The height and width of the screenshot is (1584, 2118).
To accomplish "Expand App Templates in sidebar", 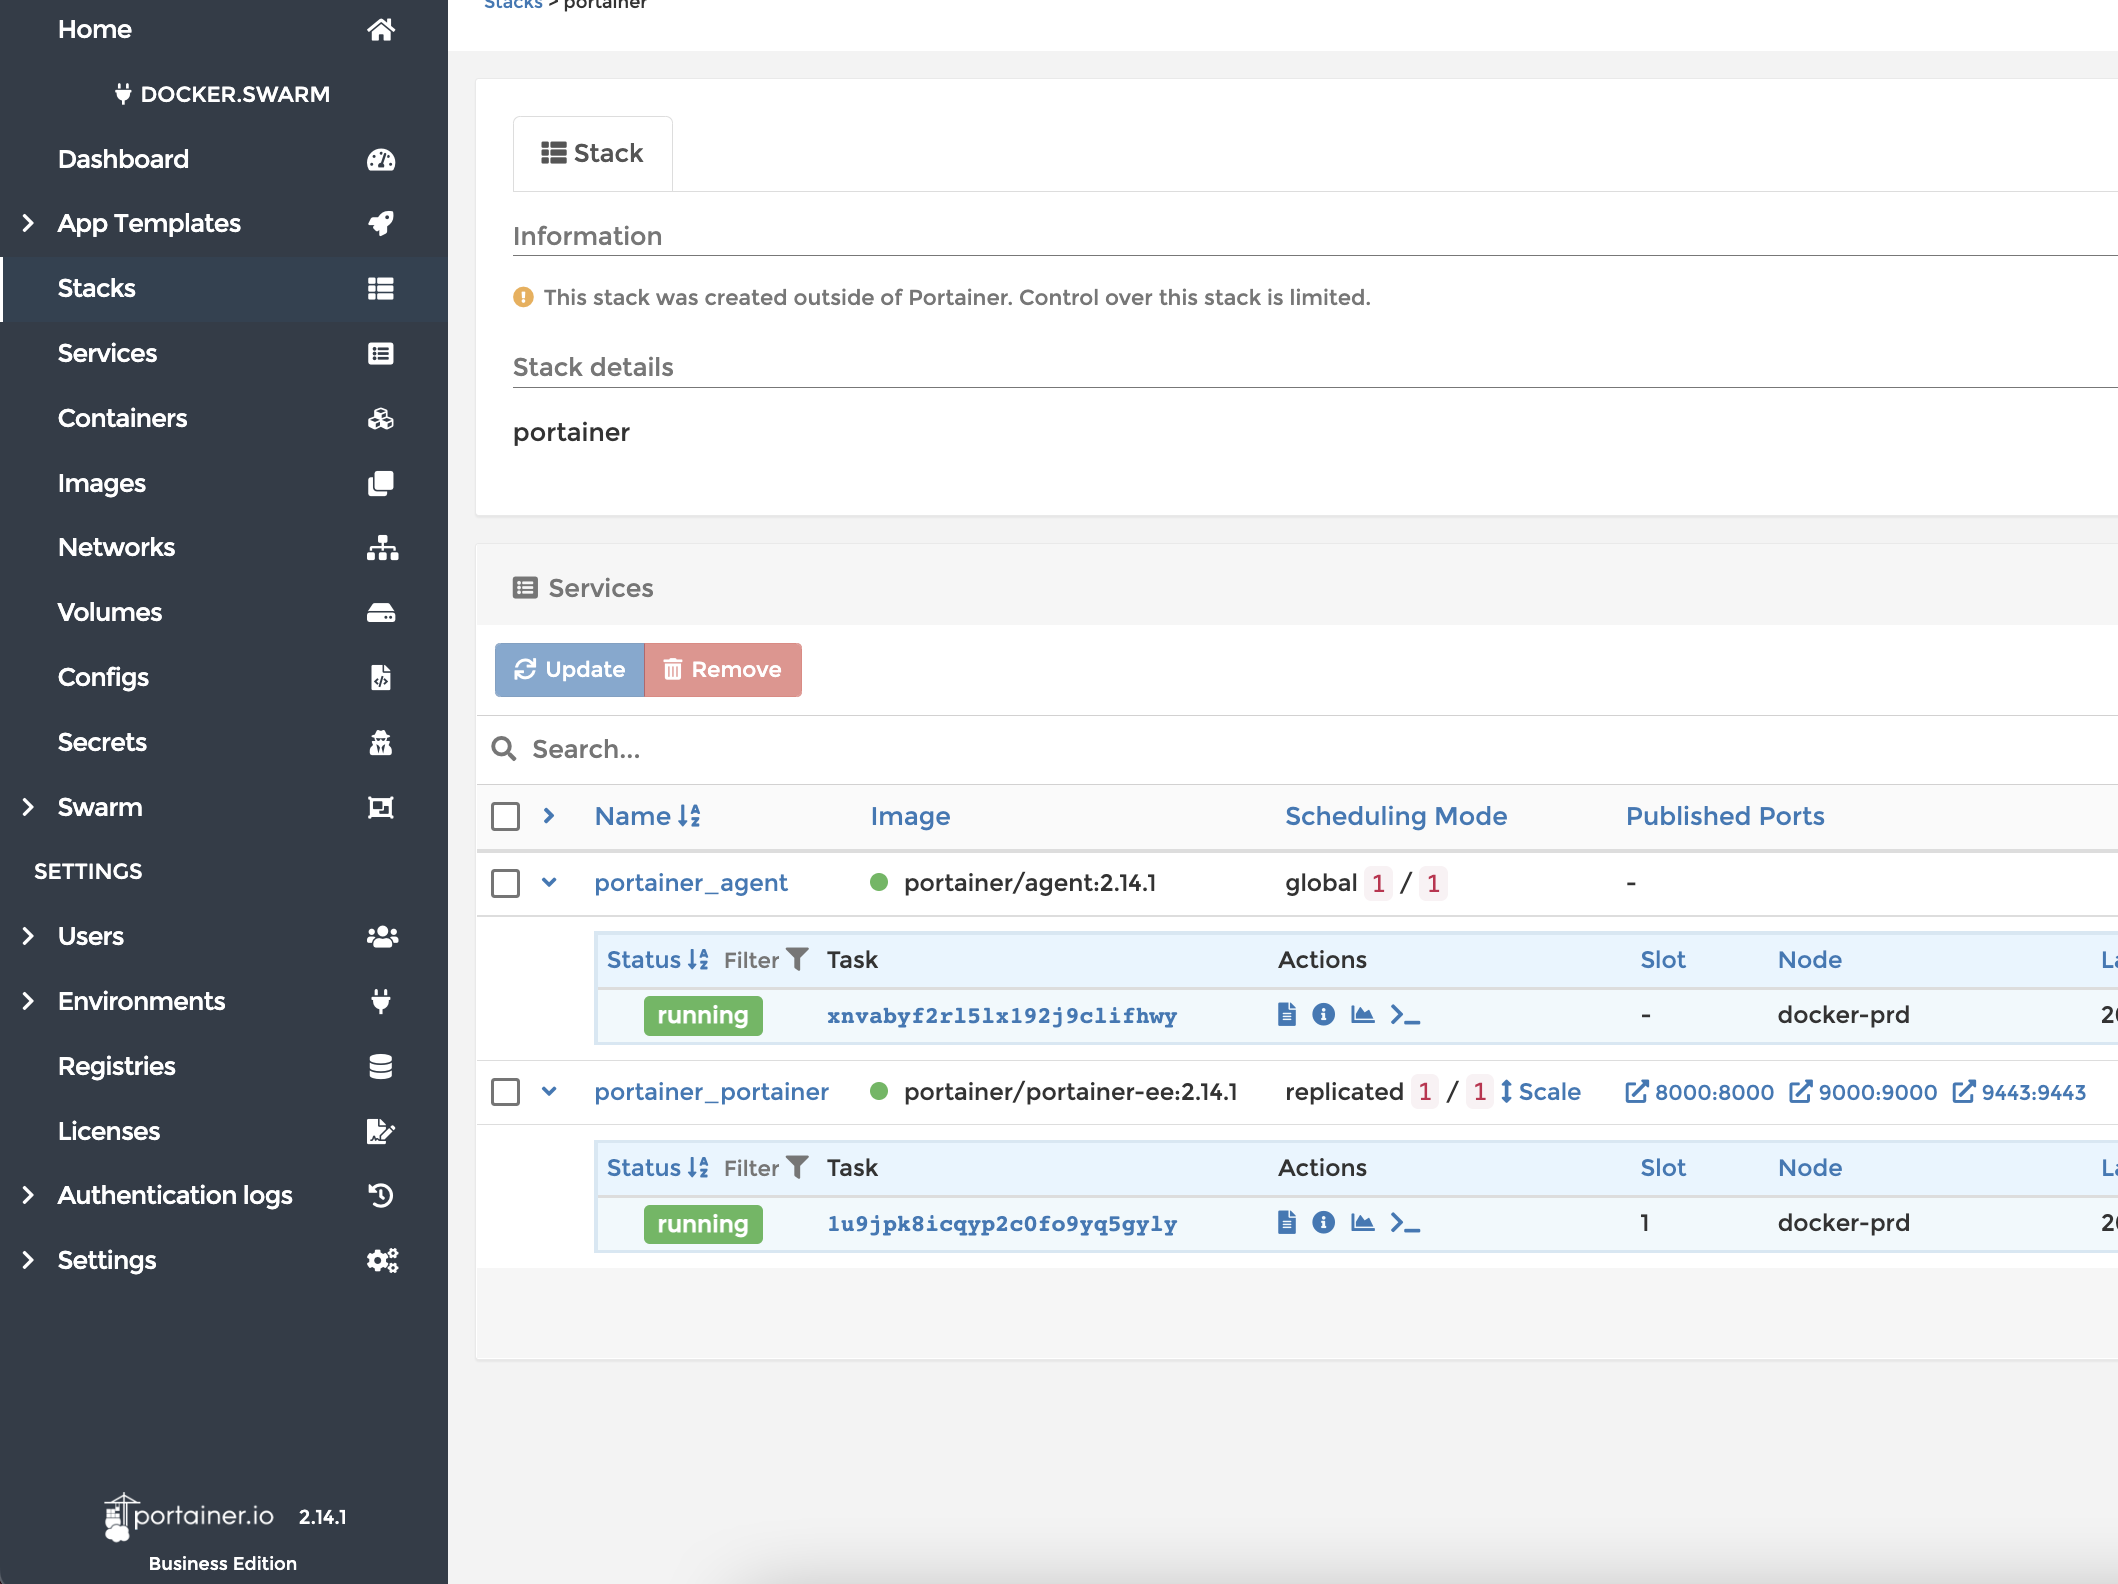I will (x=28, y=223).
